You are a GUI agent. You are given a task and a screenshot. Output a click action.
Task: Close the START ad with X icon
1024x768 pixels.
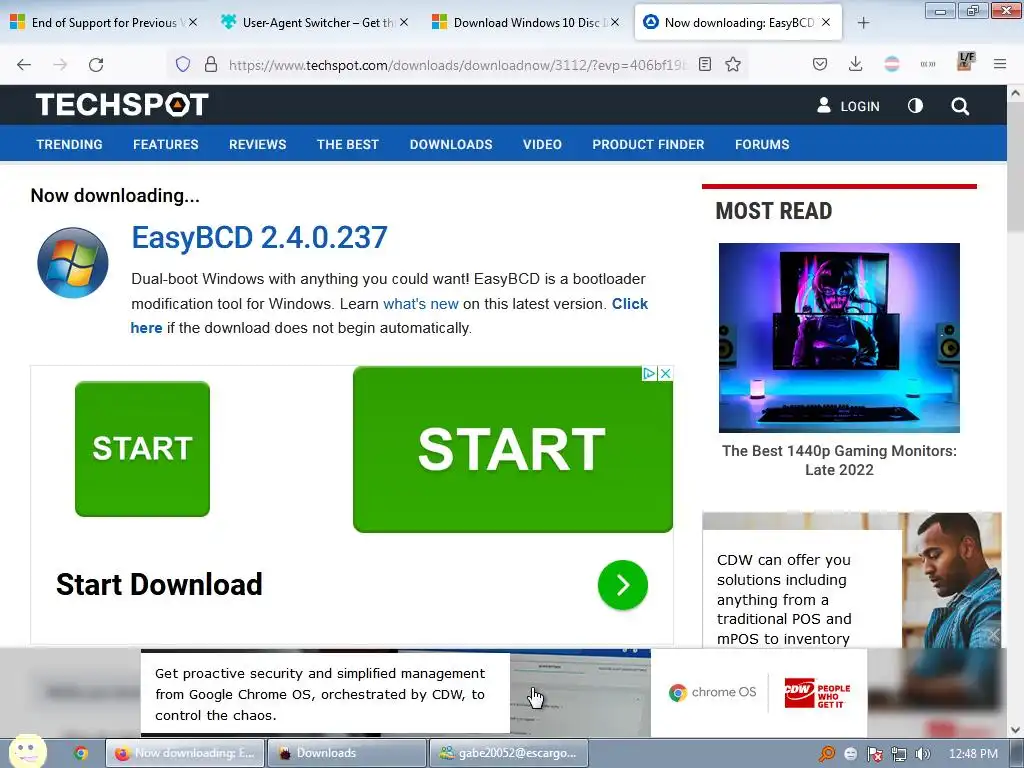(665, 374)
